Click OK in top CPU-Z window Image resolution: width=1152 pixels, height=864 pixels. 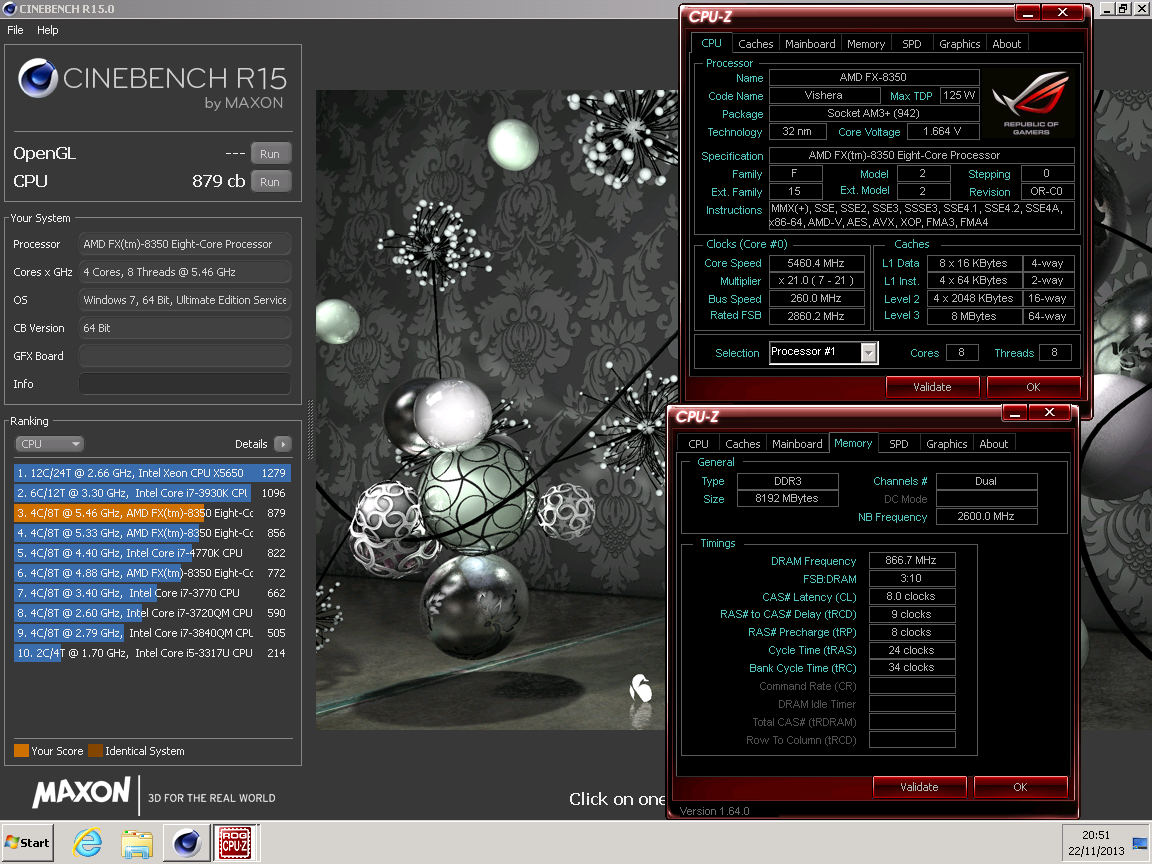1033,387
